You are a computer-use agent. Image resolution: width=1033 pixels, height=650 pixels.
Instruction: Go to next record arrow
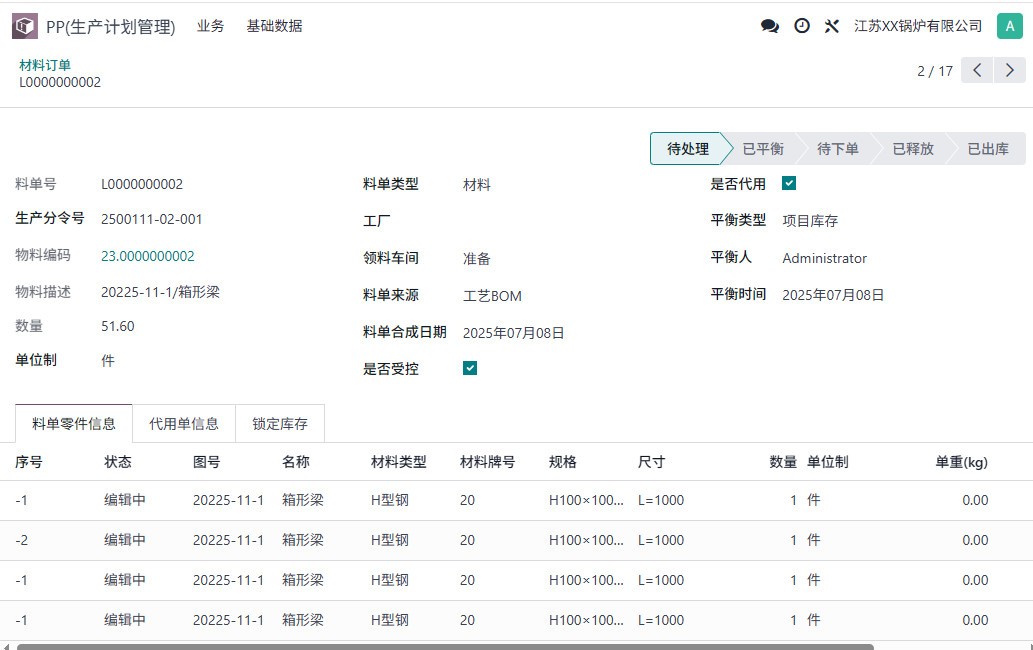(1009, 70)
